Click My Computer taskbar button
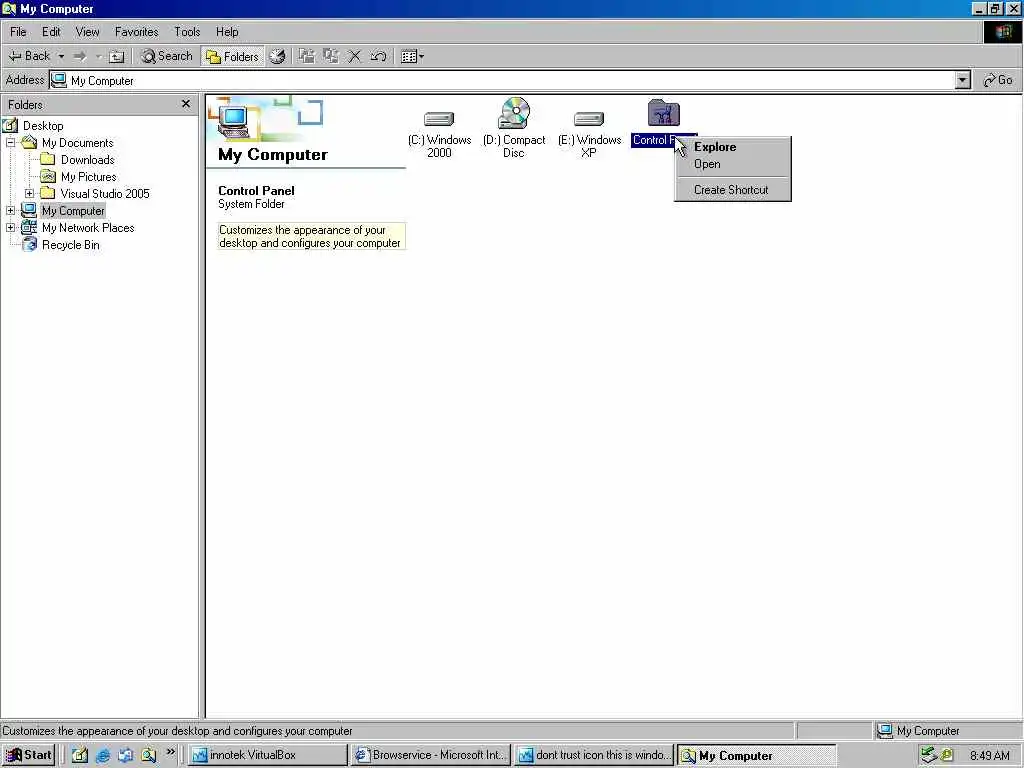This screenshot has height=768, width=1024. 756,756
